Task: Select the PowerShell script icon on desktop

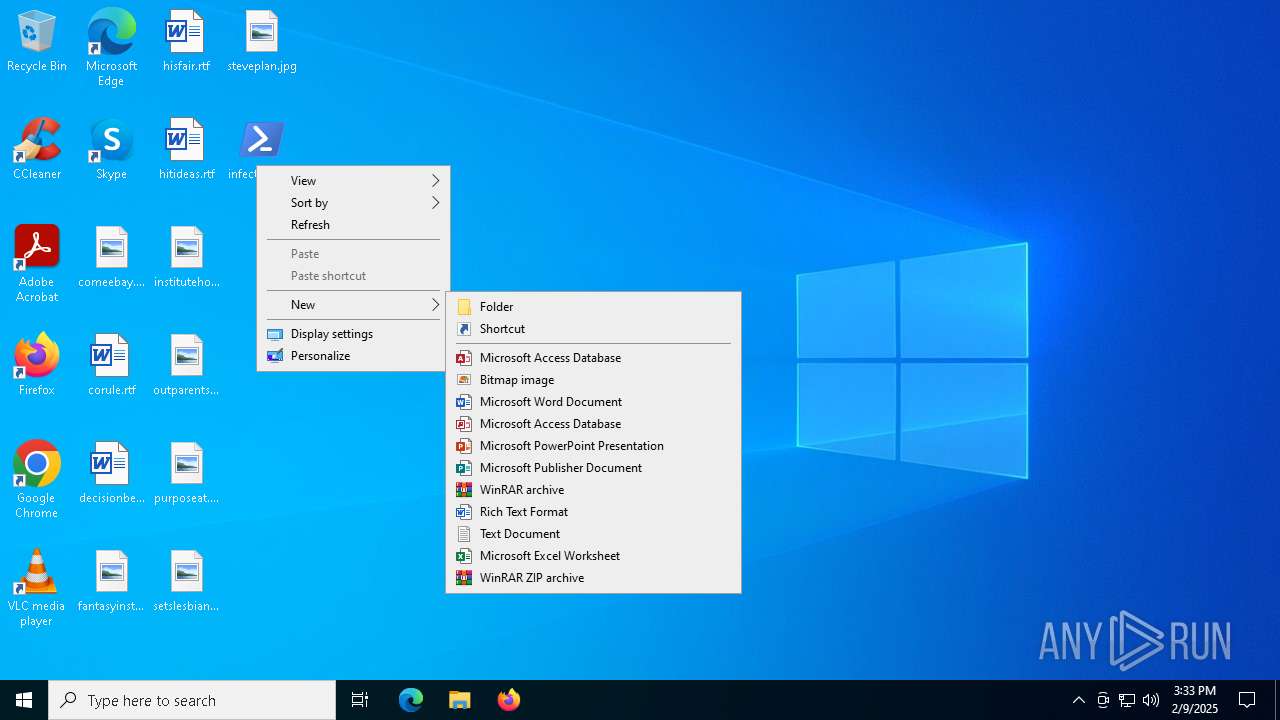Action: [x=262, y=142]
